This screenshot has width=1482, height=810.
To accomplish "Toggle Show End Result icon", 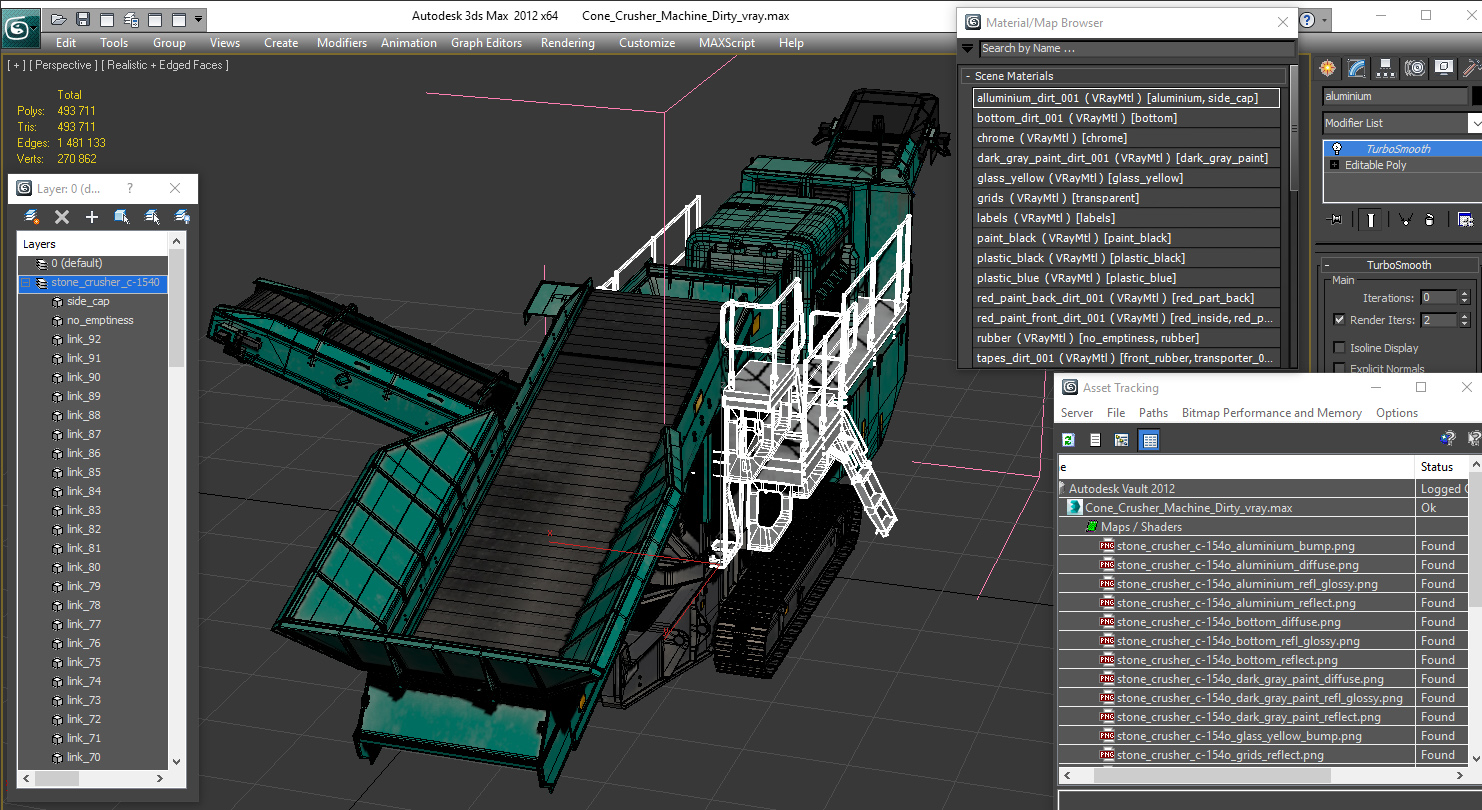I will (x=1370, y=219).
